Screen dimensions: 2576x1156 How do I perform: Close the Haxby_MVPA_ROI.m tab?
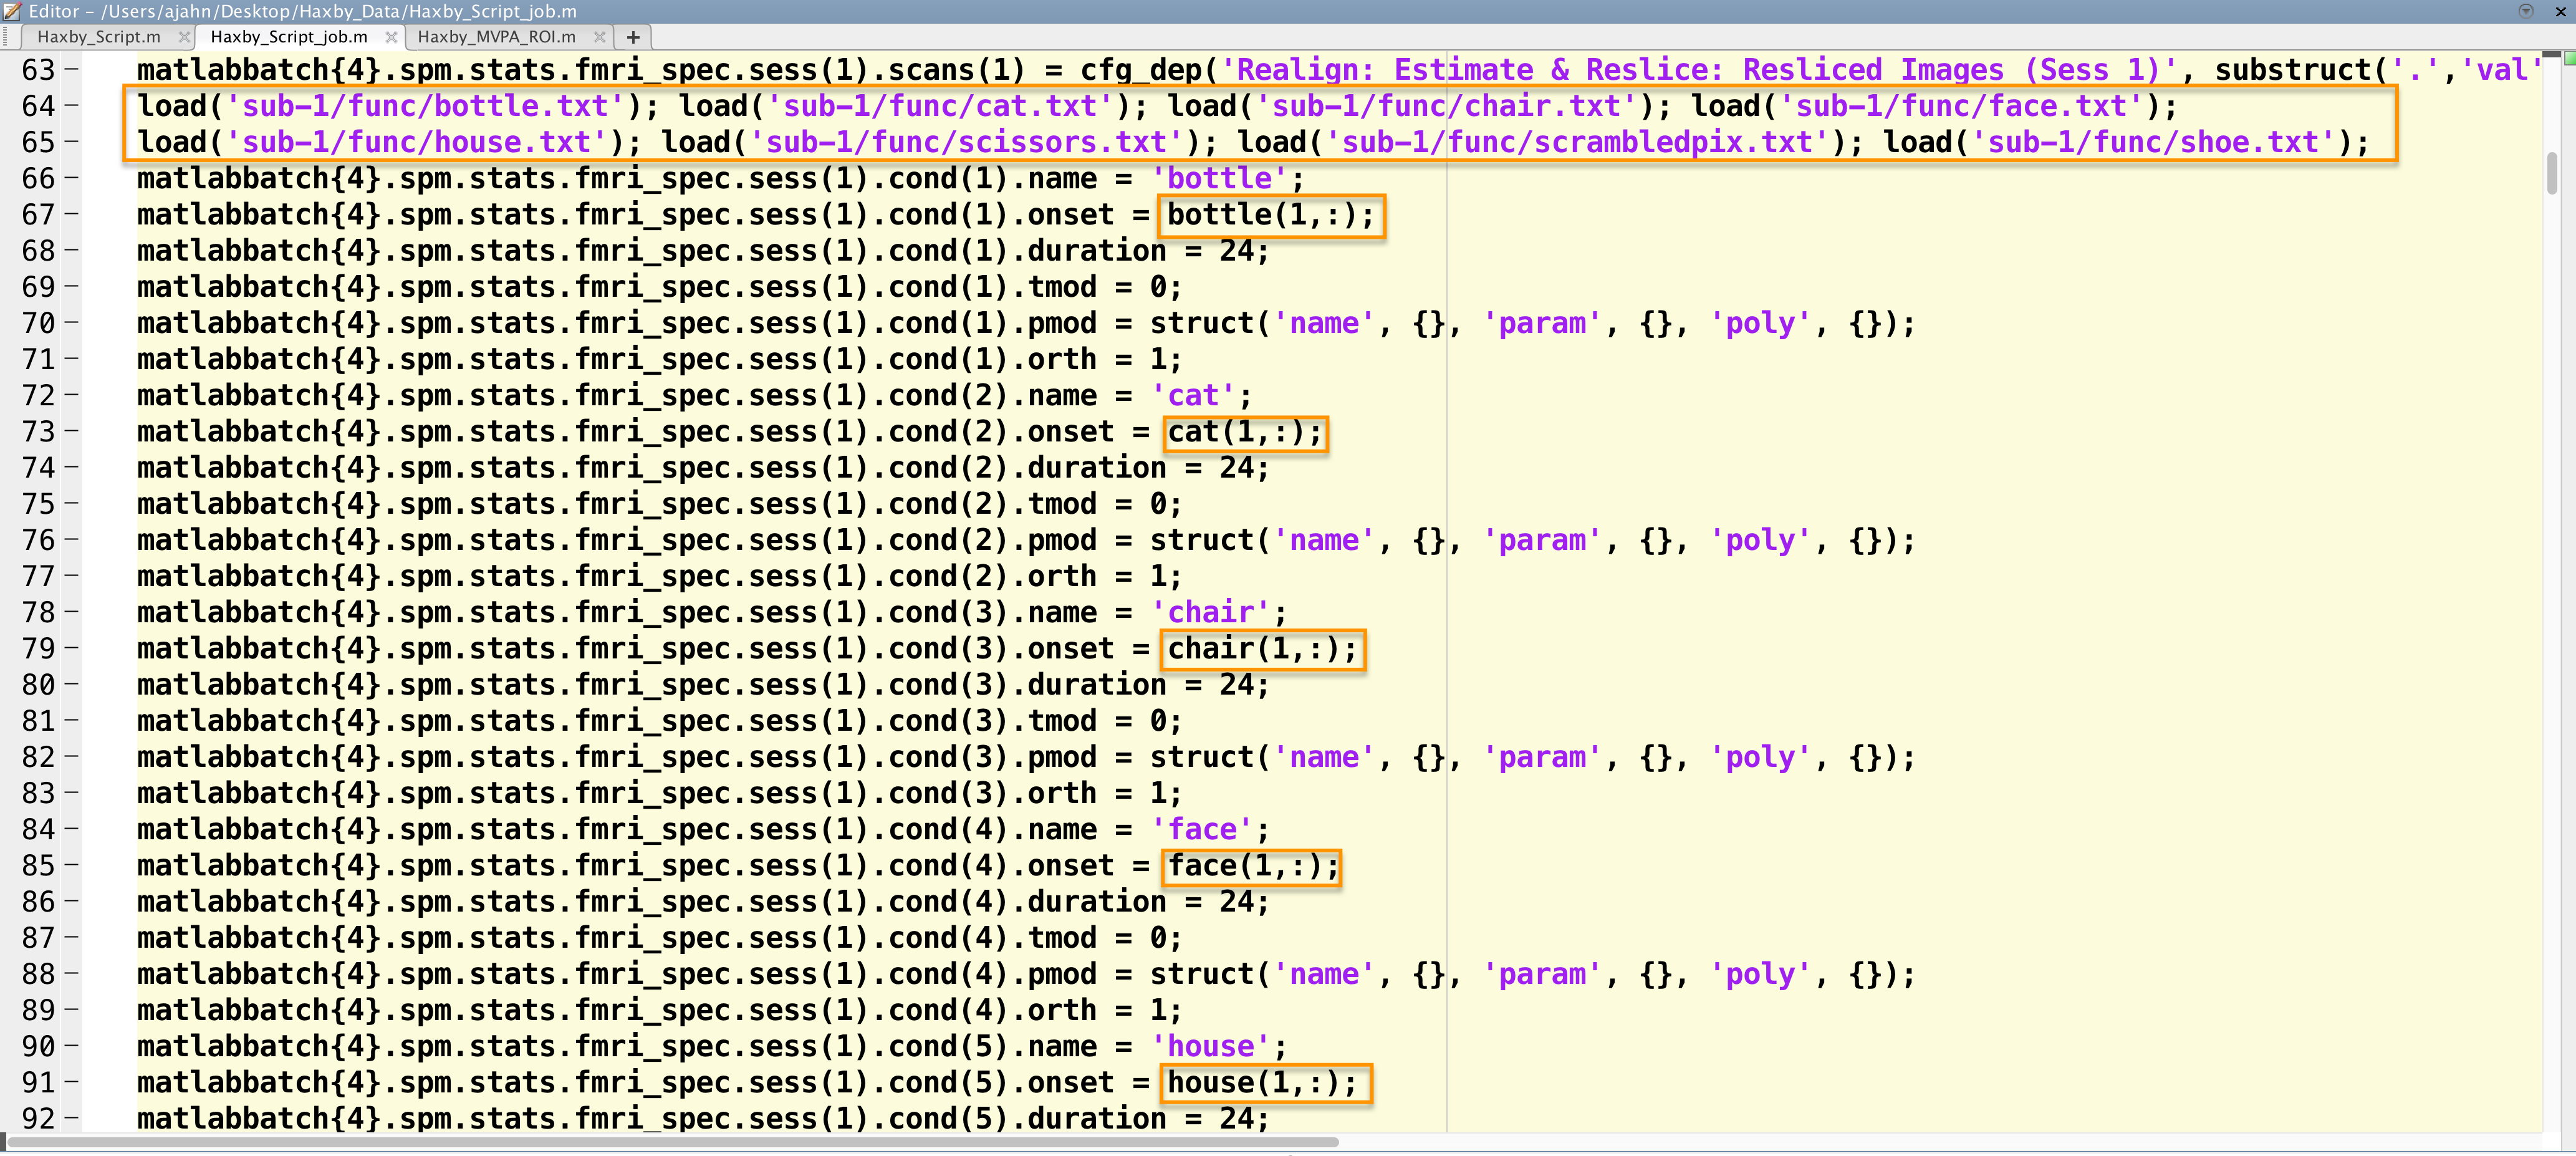coord(599,37)
